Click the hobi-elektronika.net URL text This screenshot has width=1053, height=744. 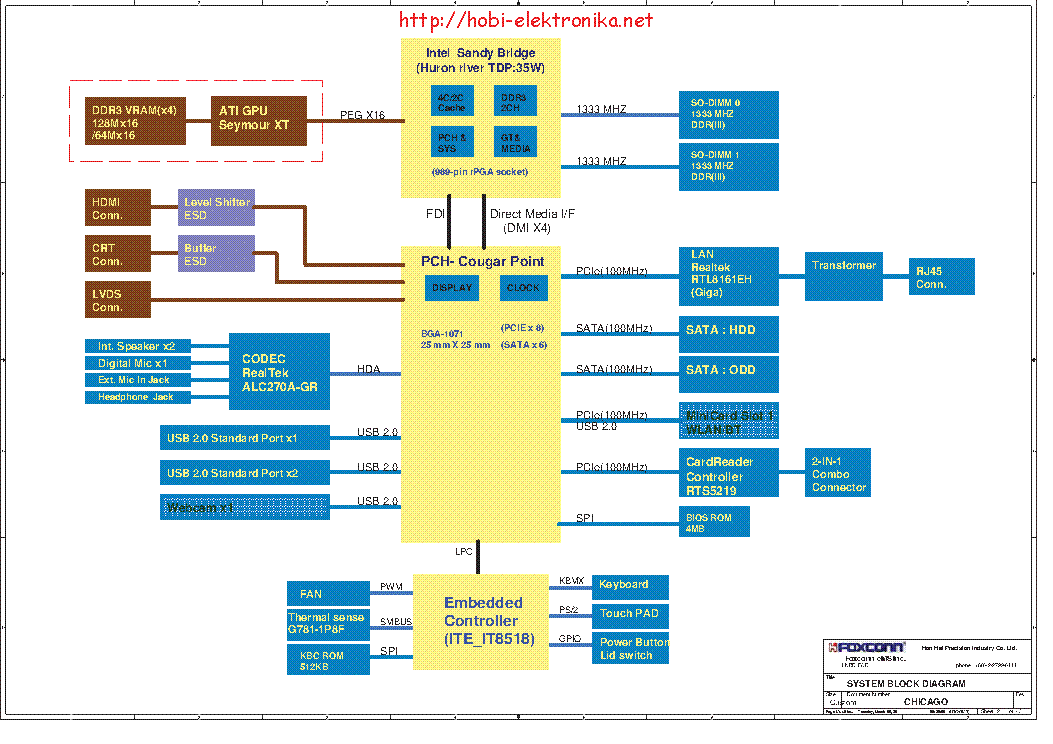[x=525, y=20]
